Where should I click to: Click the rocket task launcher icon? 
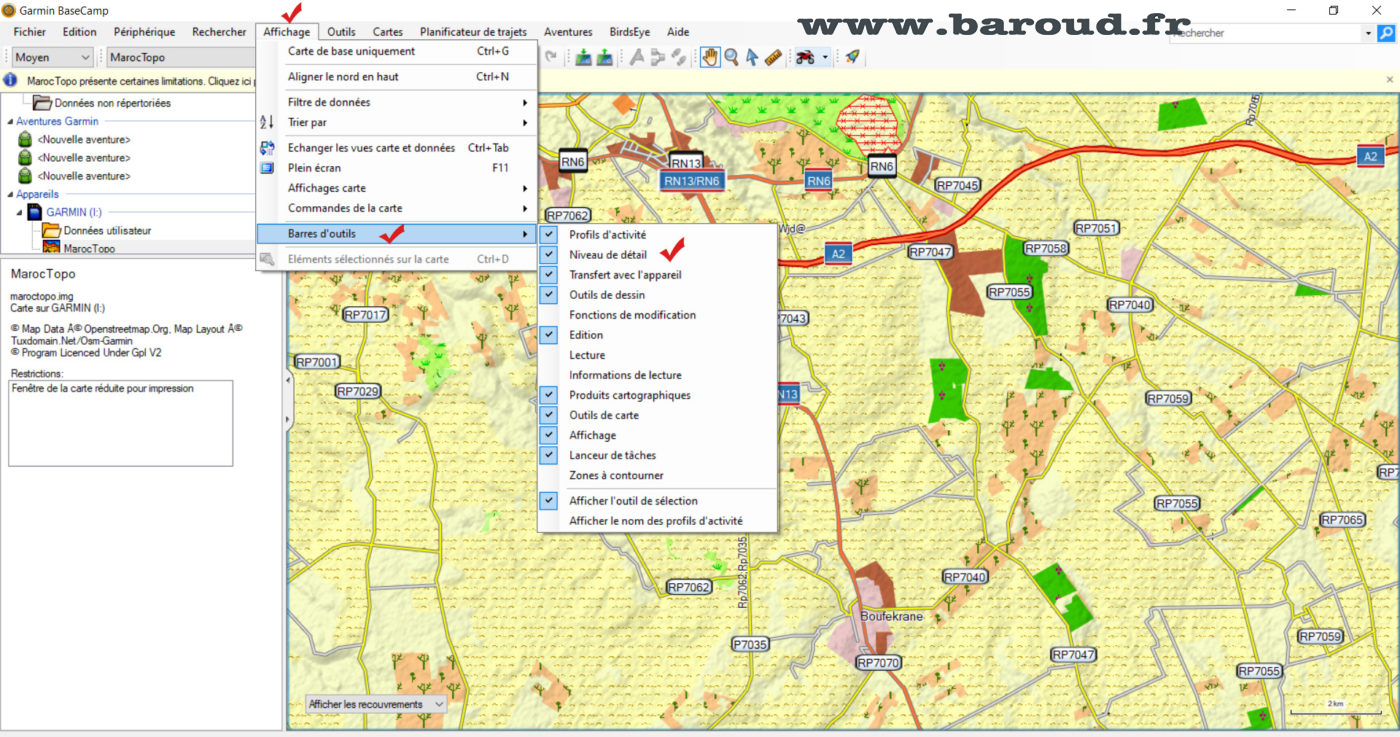(851, 58)
